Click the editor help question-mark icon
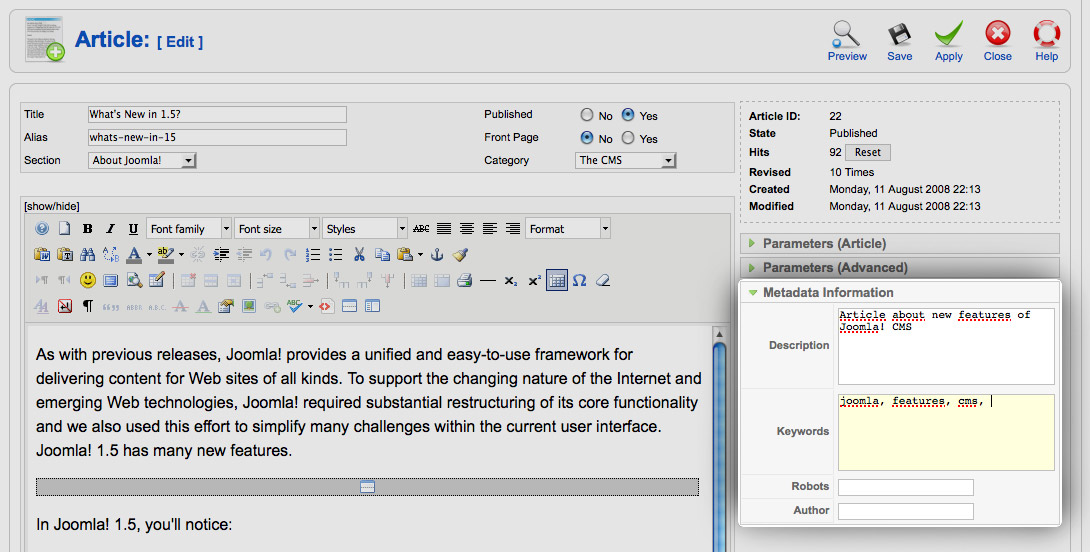The image size is (1090, 552). (x=42, y=229)
